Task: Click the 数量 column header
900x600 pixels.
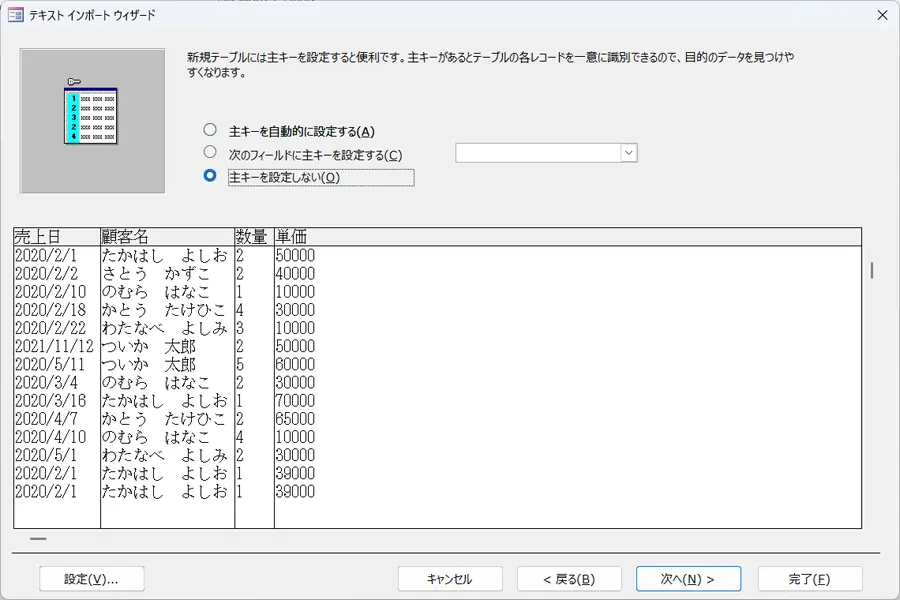Action: pos(254,237)
